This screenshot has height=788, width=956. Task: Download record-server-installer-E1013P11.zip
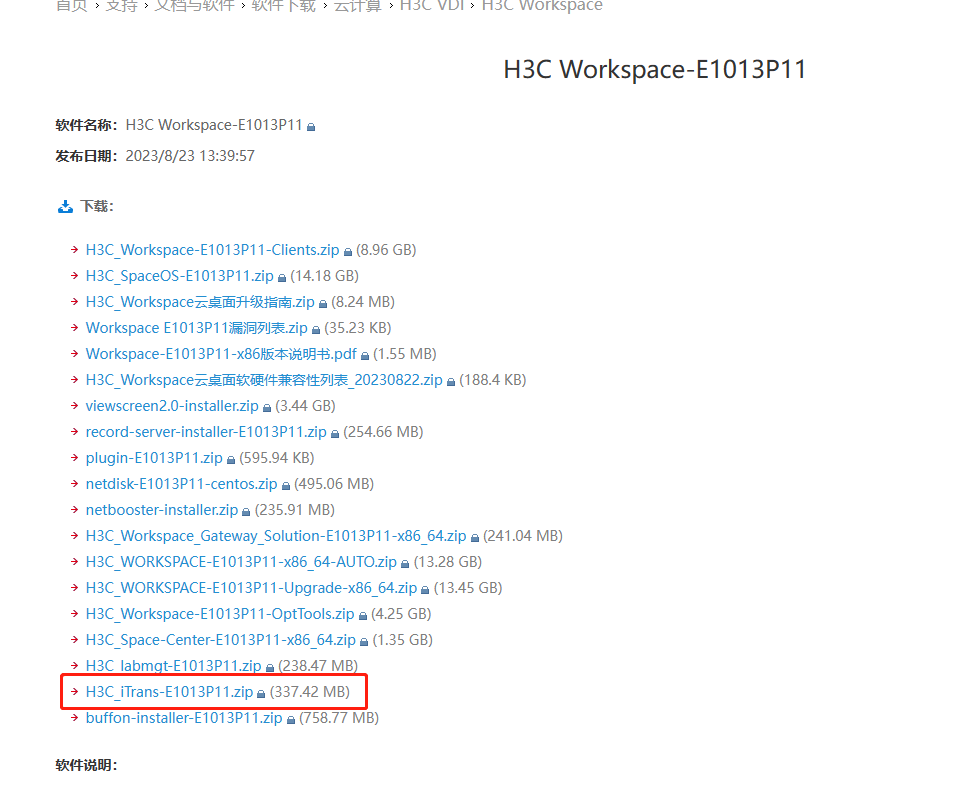[x=206, y=432]
